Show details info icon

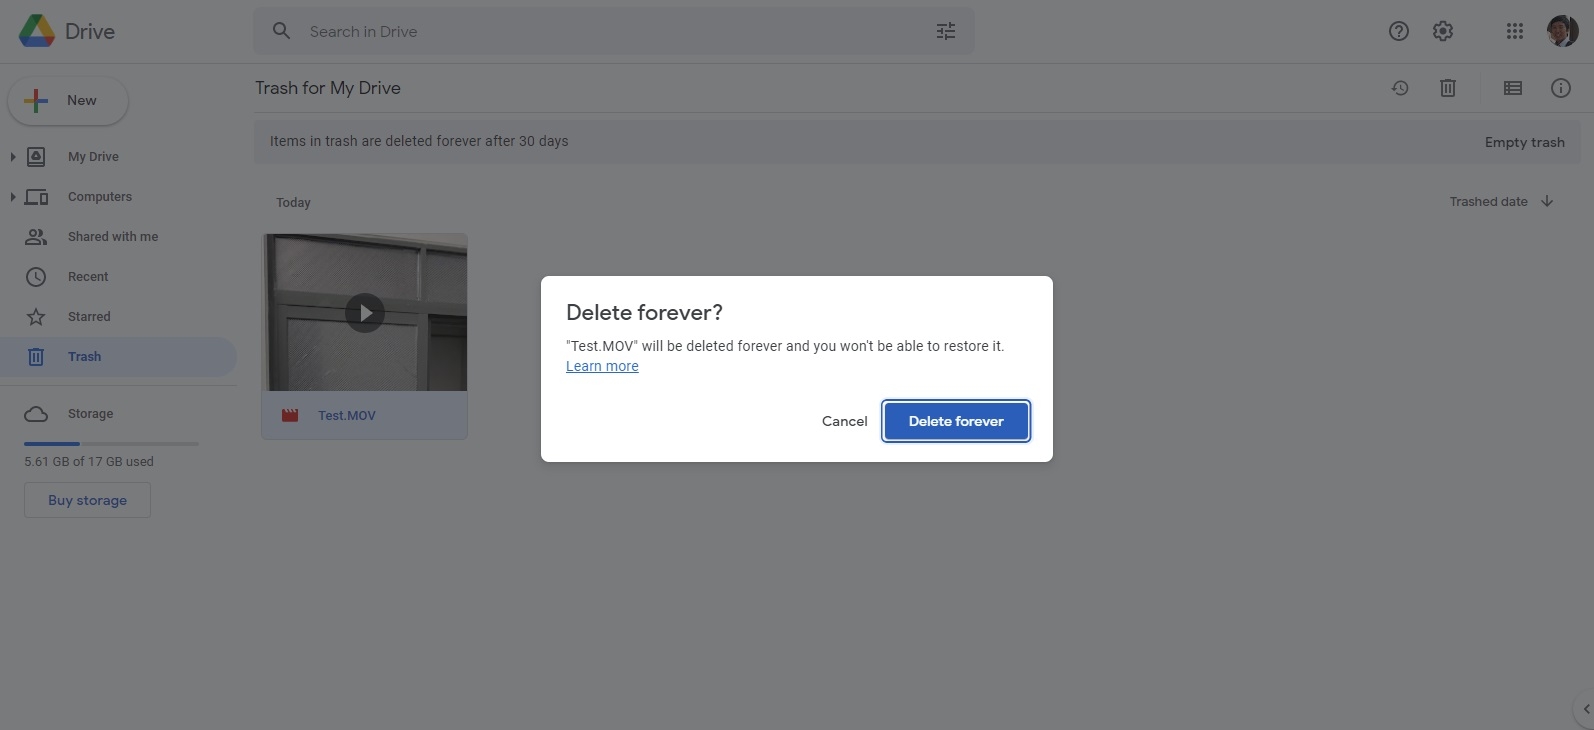(x=1561, y=88)
